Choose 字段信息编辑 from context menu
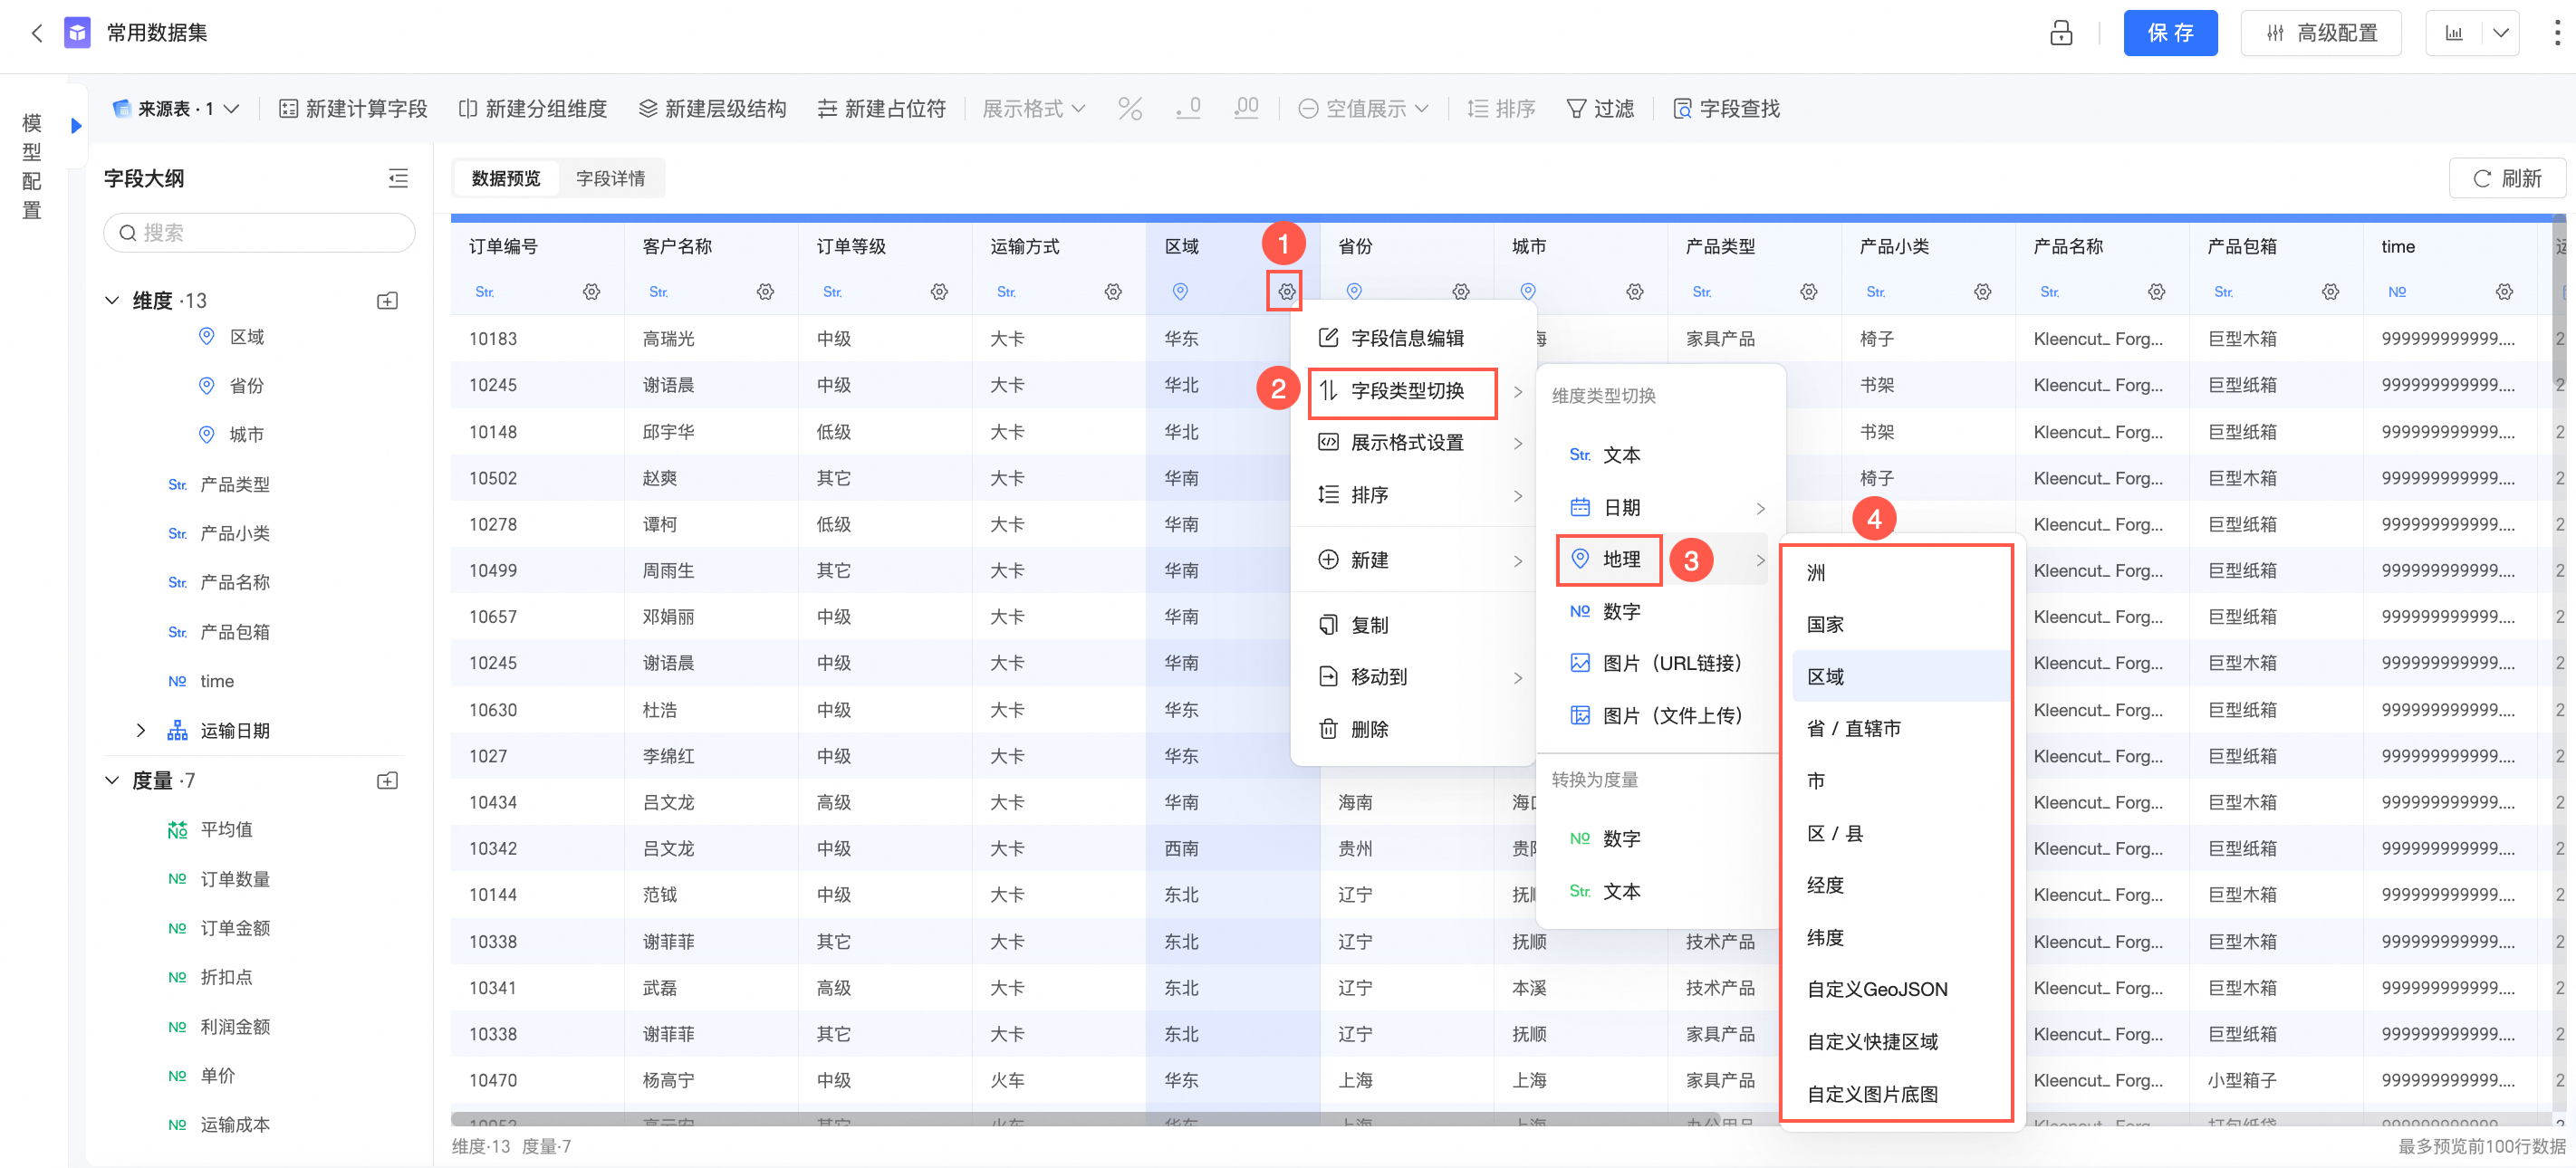Viewport: 2576px width, 1168px height. click(1406, 338)
